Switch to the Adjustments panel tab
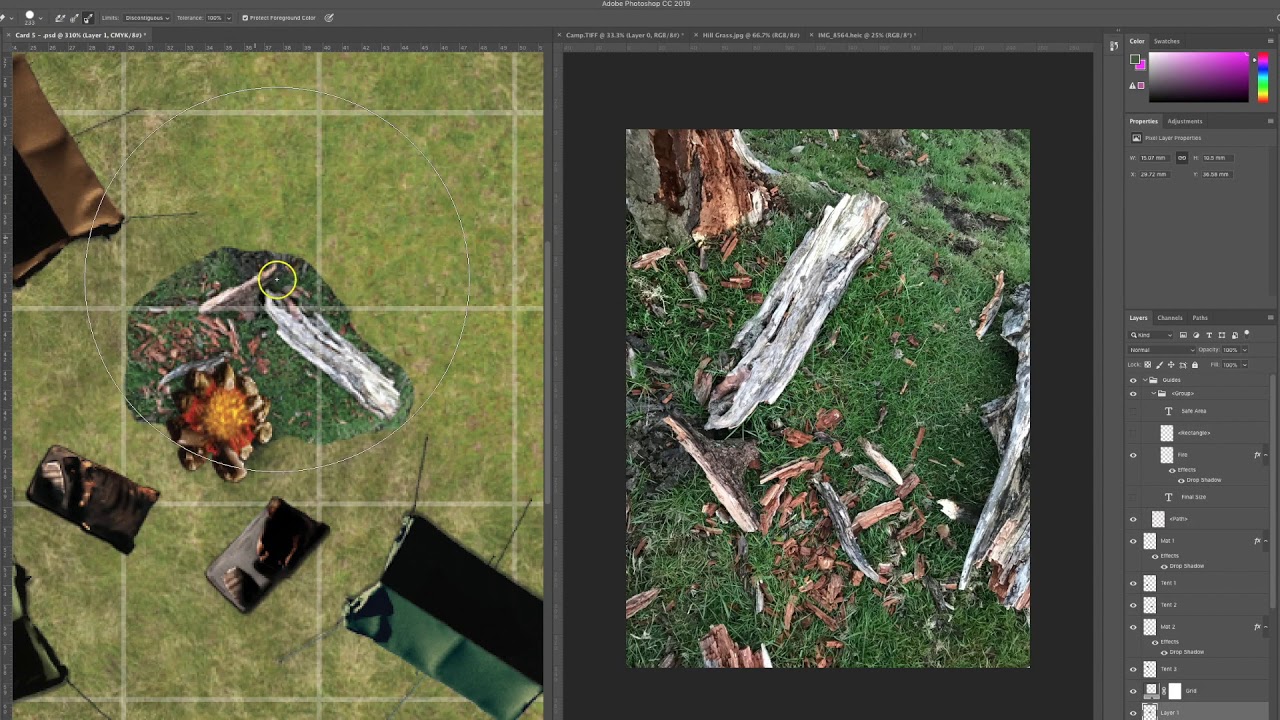The width and height of the screenshot is (1280, 720). 1185,121
